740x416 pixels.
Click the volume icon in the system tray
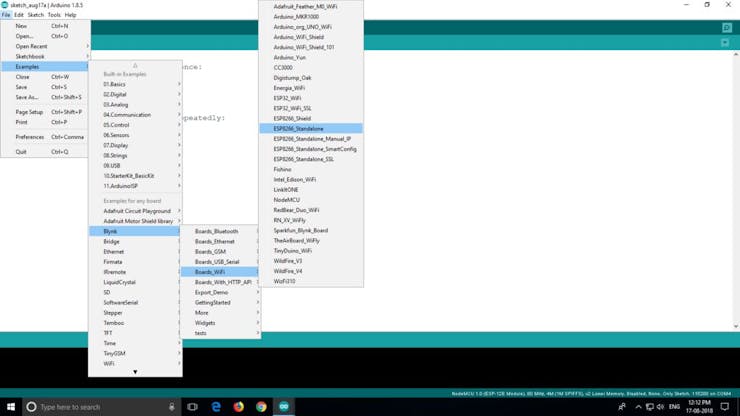point(660,407)
